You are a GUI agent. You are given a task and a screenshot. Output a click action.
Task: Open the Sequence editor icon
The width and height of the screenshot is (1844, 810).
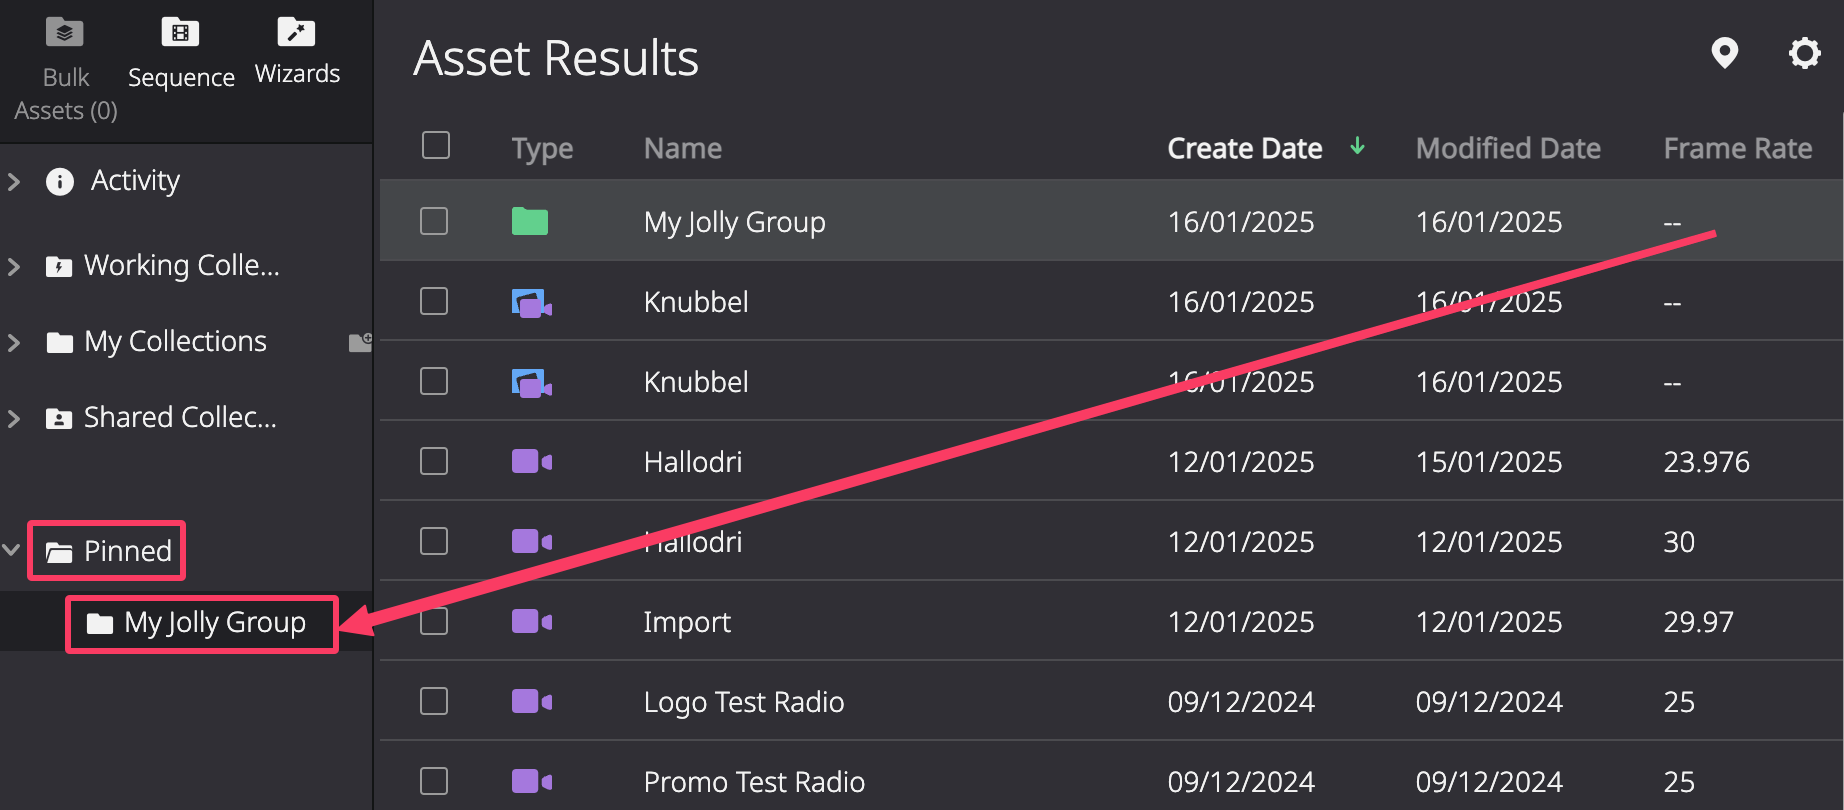pos(181,33)
